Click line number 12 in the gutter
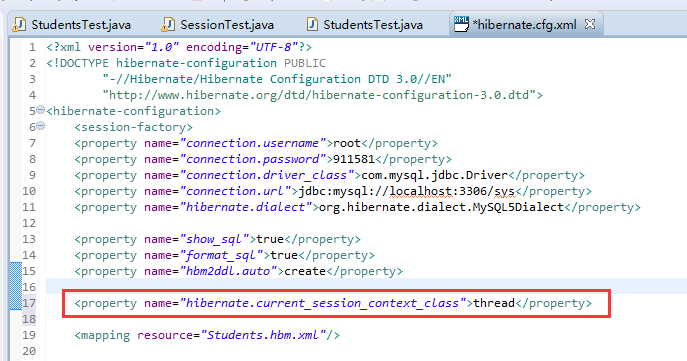This screenshot has height=361, width=687. pyautogui.click(x=29, y=223)
